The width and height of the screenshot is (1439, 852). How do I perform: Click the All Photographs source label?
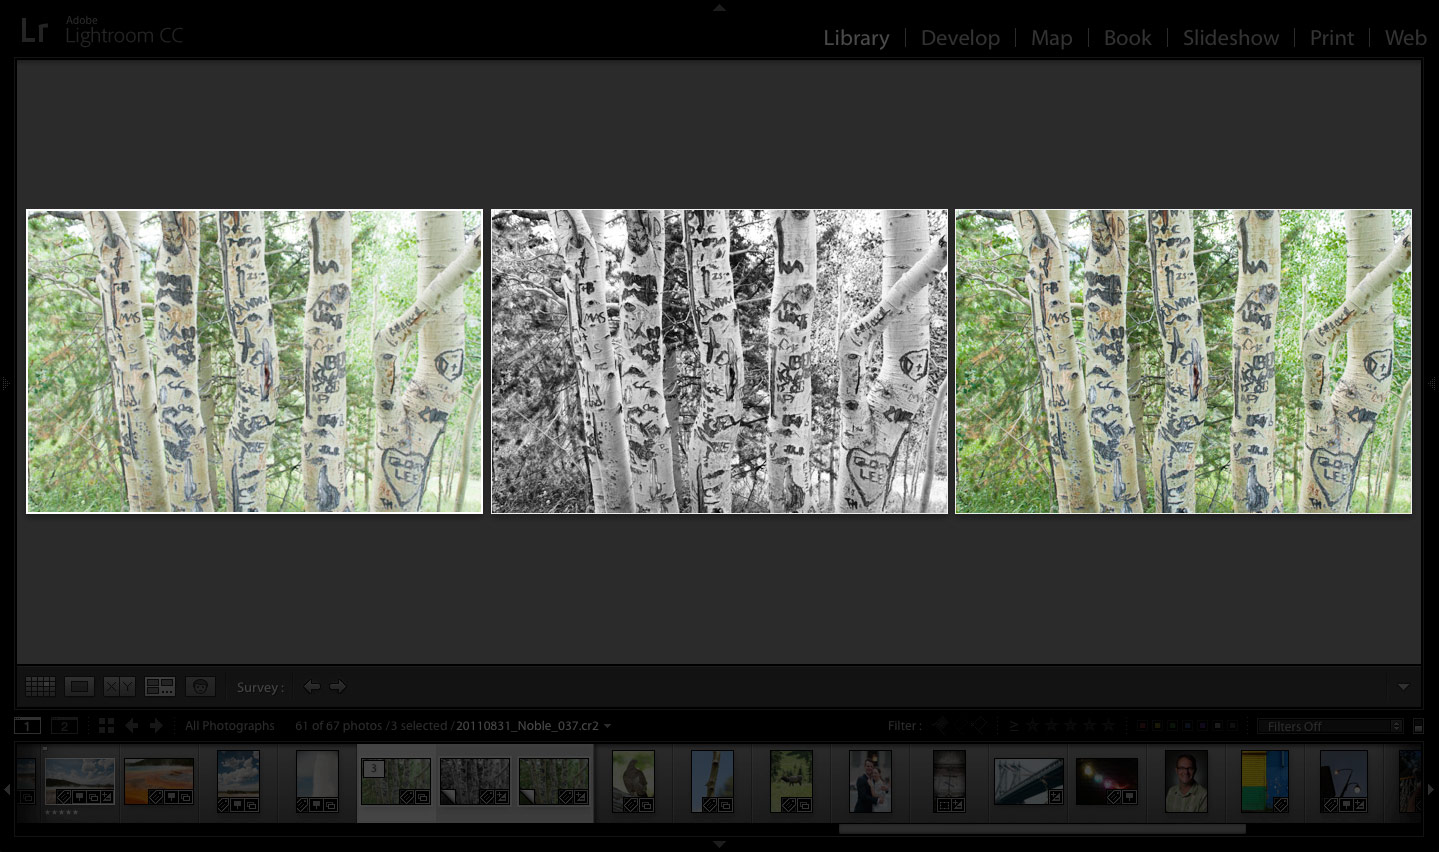(229, 725)
